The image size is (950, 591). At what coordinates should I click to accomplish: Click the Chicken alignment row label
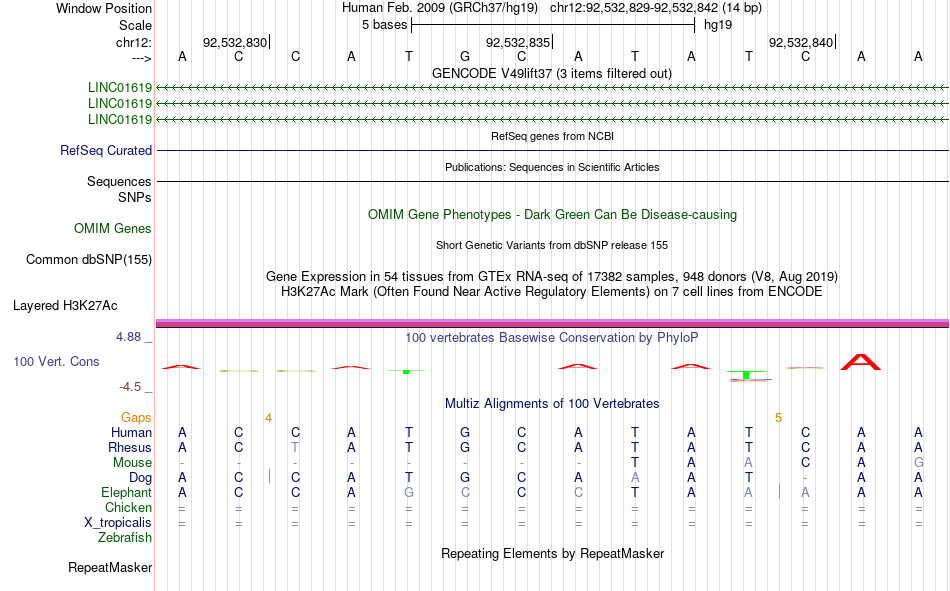128,507
